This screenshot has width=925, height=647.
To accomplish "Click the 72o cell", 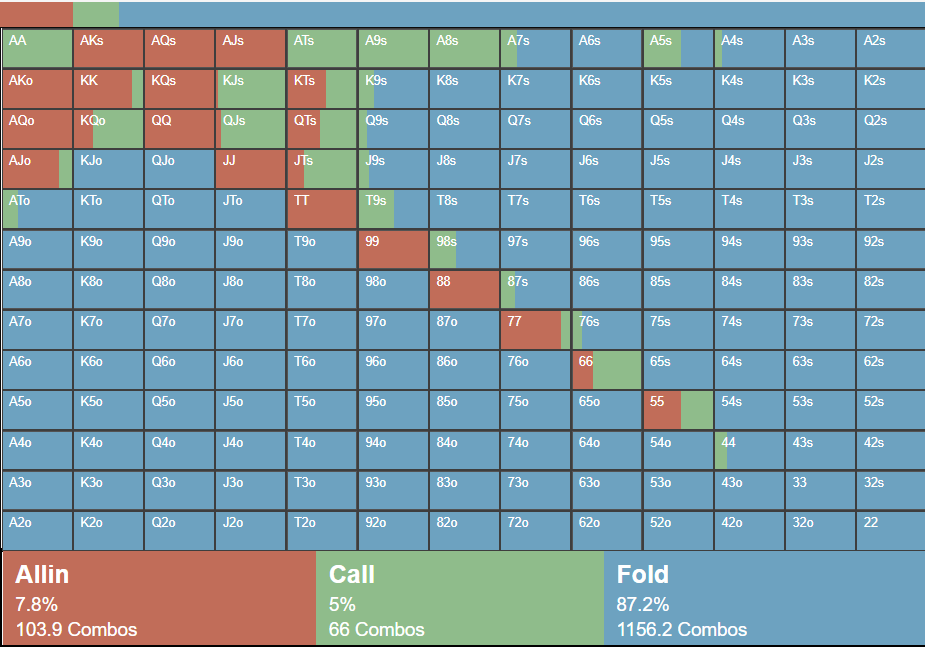I will pos(535,531).
